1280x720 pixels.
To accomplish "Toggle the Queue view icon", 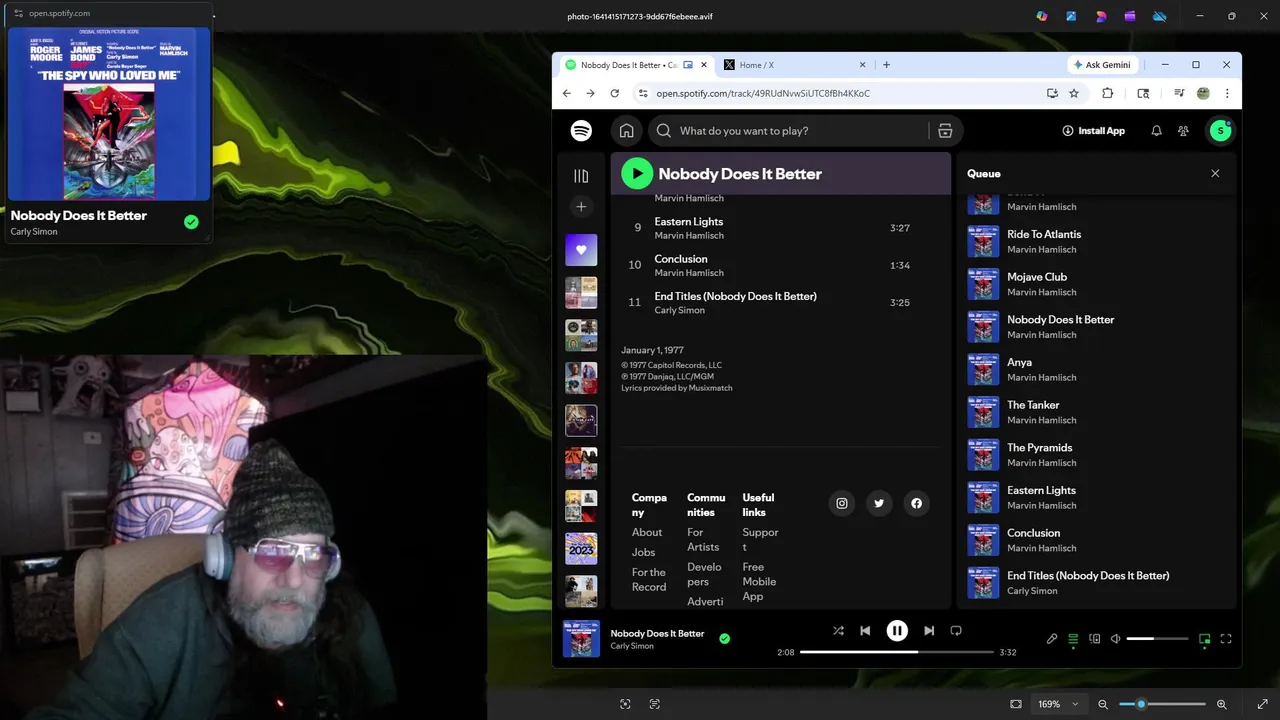I will tap(1073, 639).
